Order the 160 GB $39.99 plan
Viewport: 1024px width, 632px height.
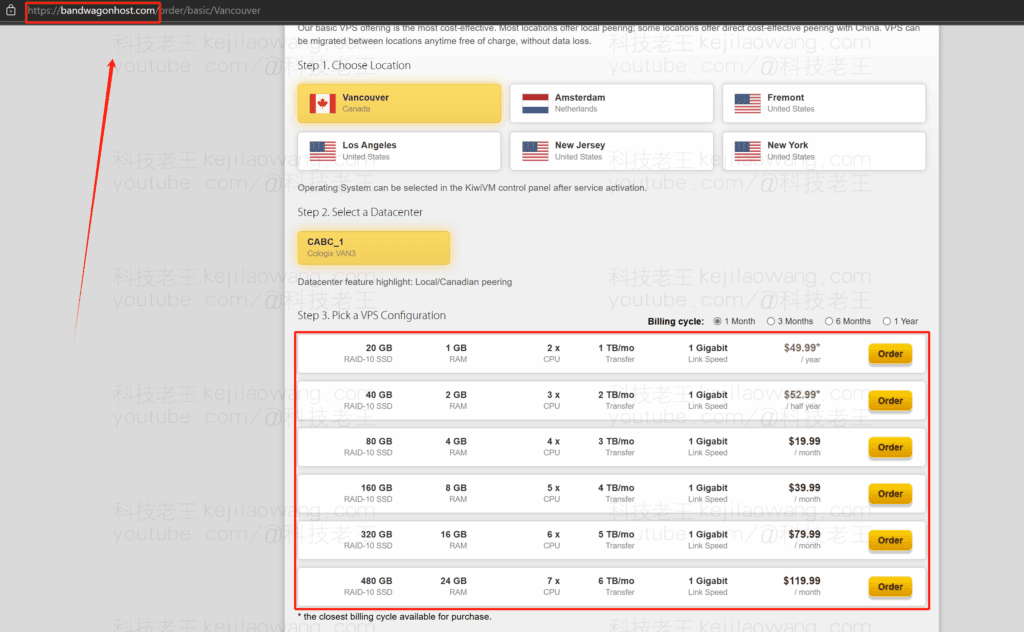[x=890, y=494]
